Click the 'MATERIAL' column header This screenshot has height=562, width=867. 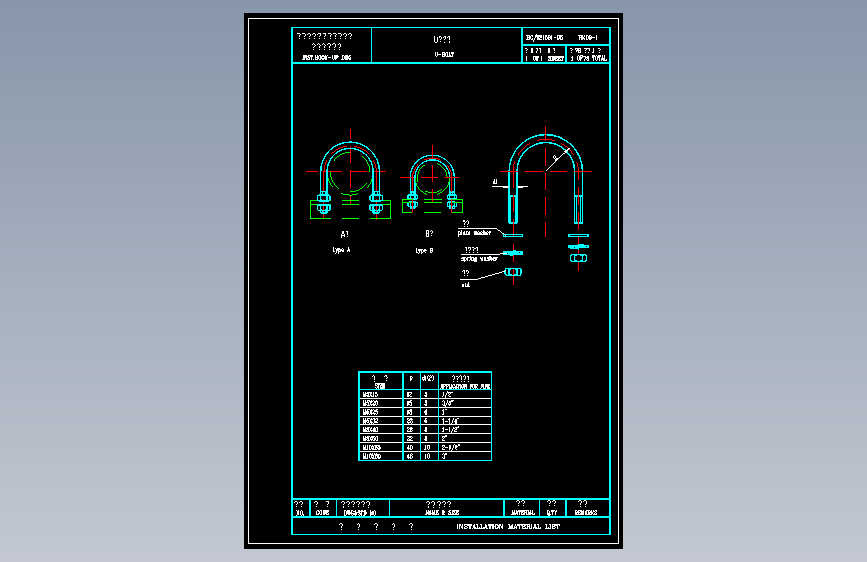click(x=523, y=513)
